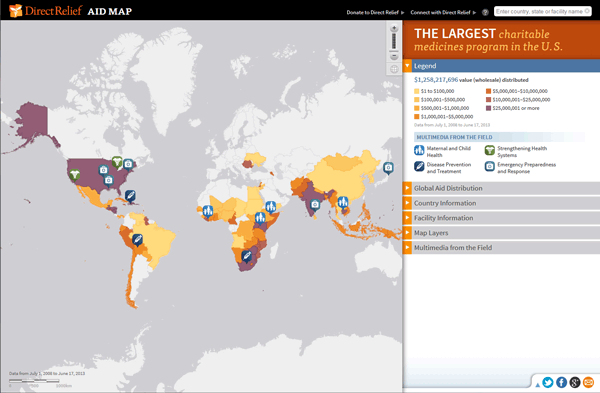Share via the Facebook icon

[x=561, y=382]
